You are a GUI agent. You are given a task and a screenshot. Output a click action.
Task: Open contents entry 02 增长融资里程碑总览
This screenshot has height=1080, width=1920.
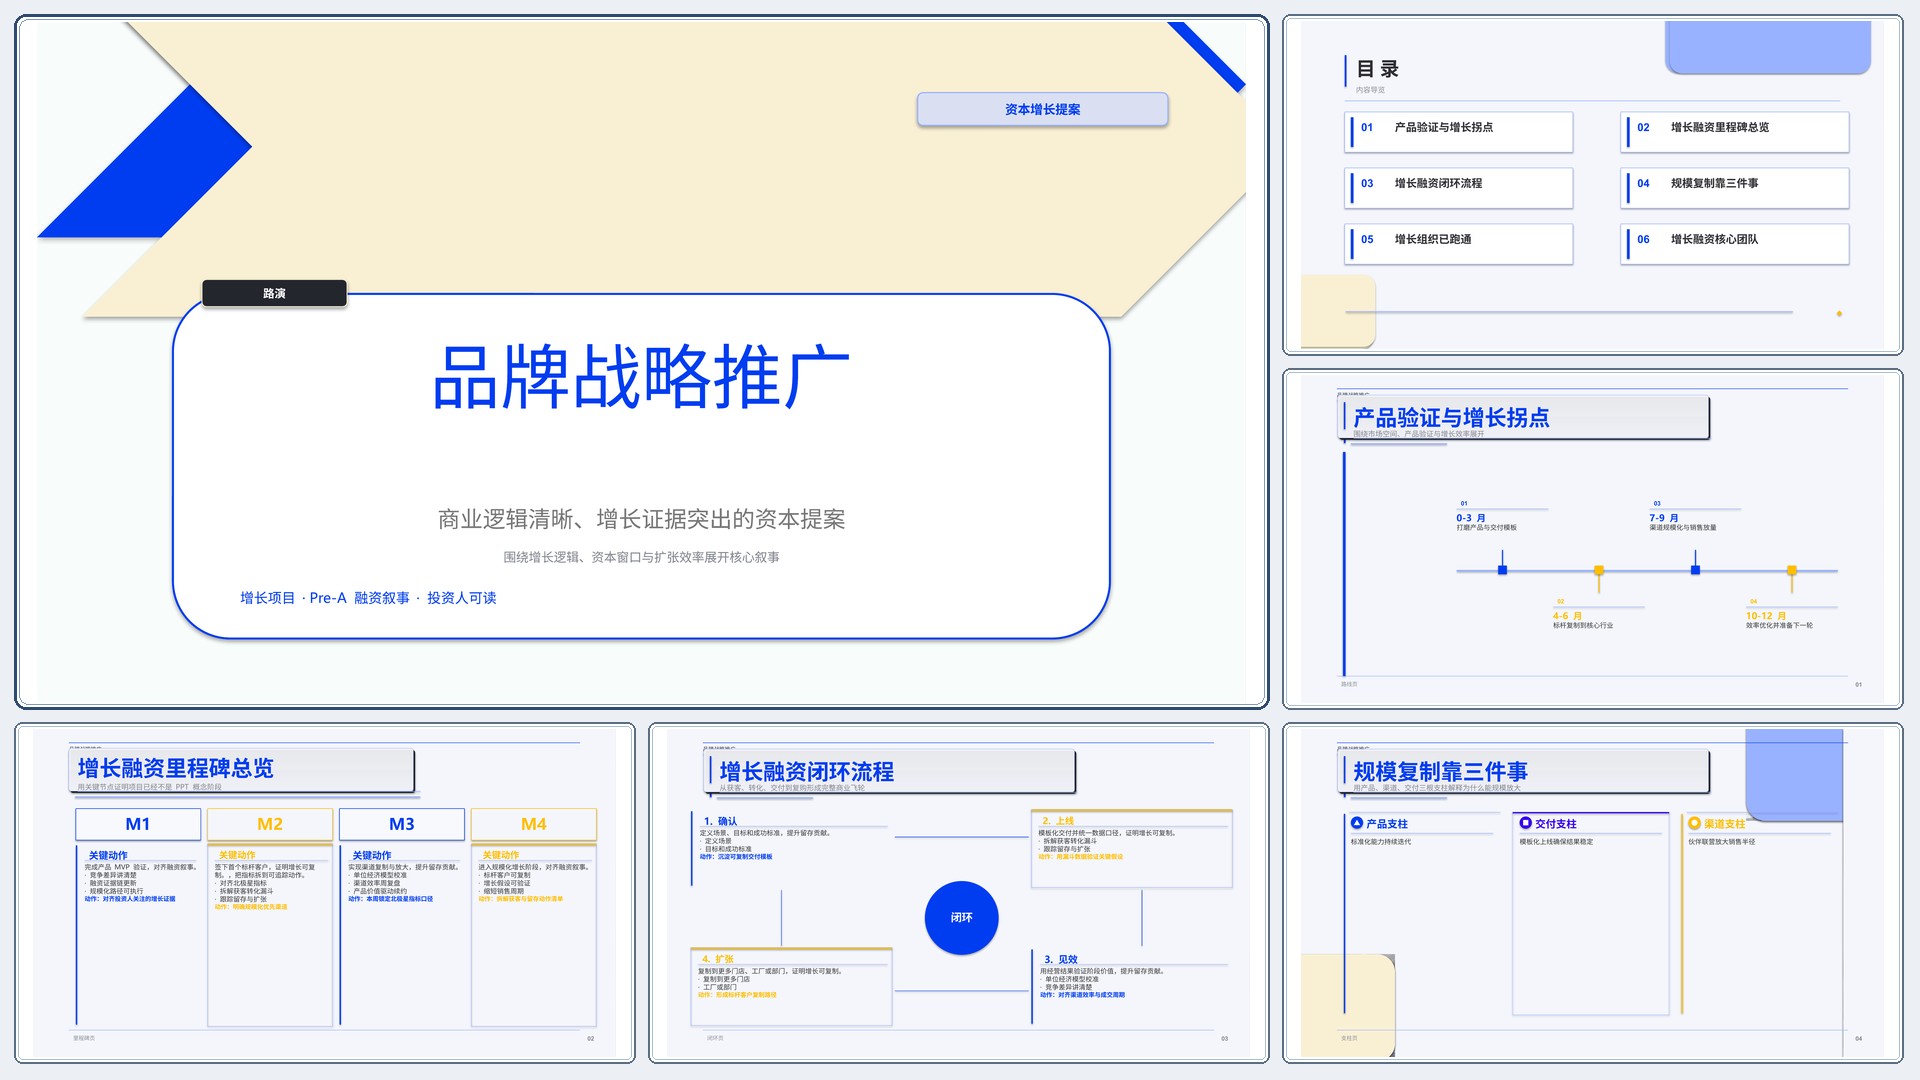(1735, 132)
